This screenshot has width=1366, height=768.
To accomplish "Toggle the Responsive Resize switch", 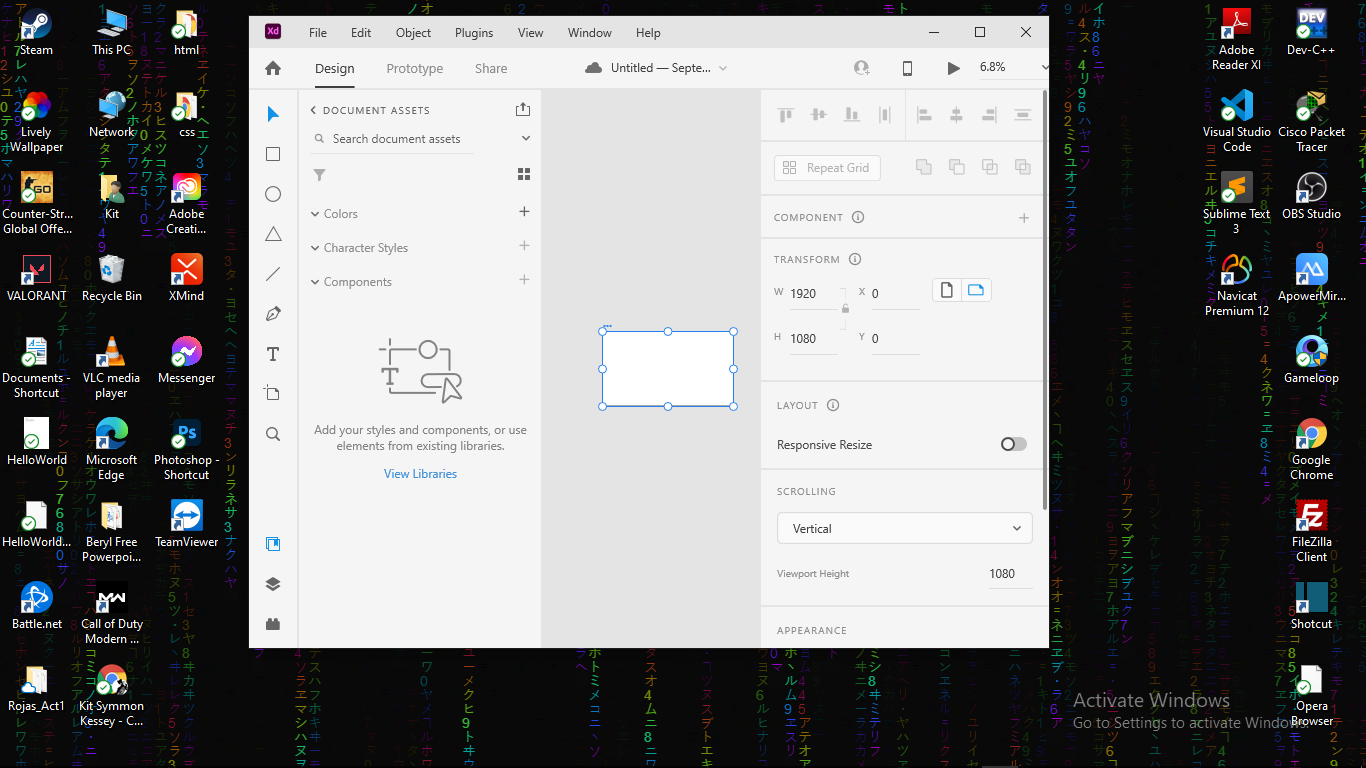I will coord(1013,444).
